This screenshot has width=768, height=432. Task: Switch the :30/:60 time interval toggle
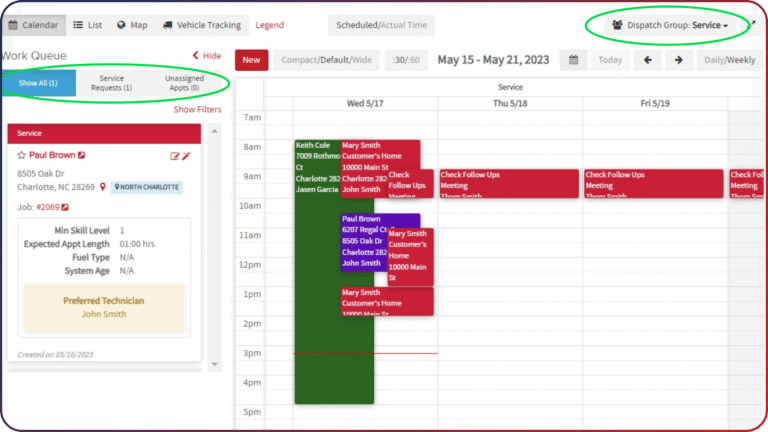(406, 60)
